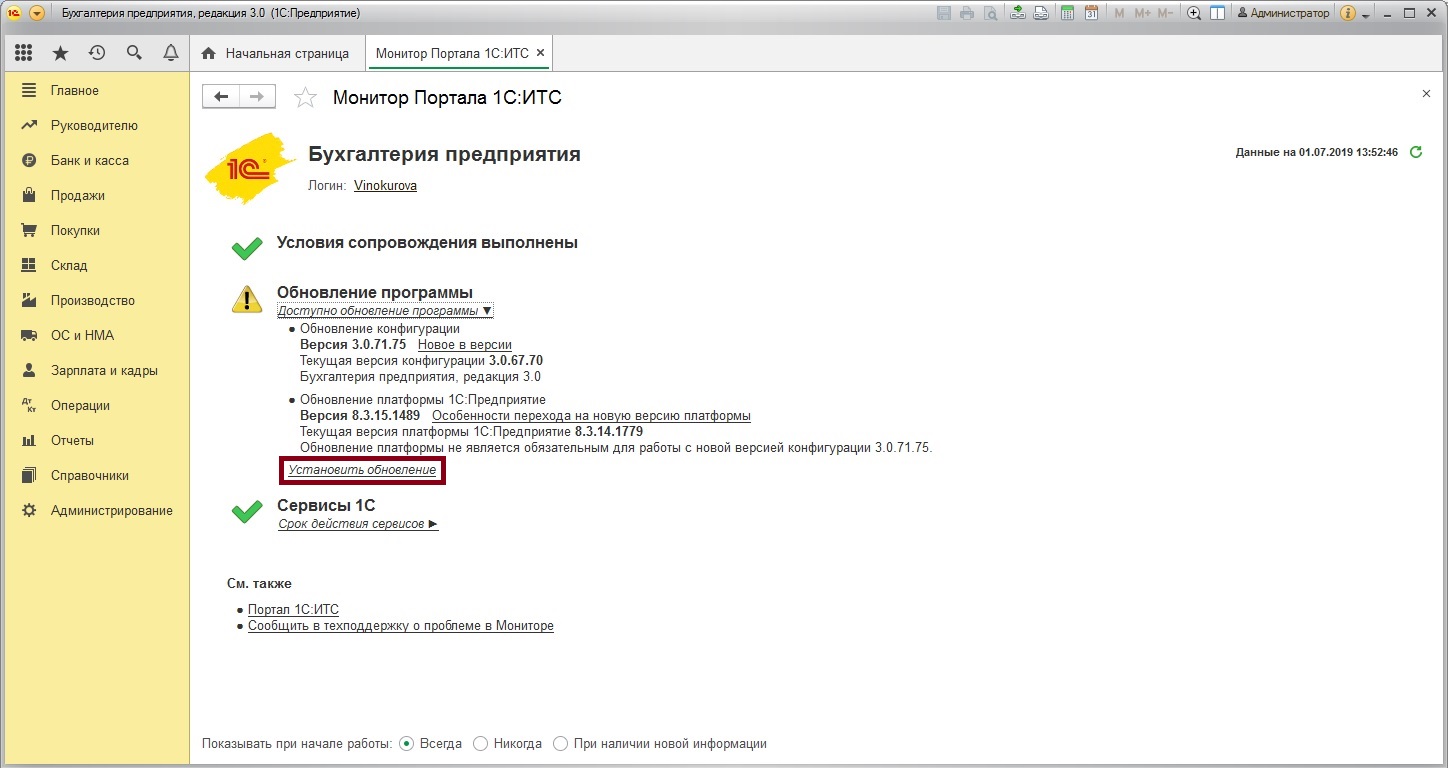Click the Zoom magnifier icon
Screen dimensions: 1448x768
pyautogui.click(x=1194, y=13)
